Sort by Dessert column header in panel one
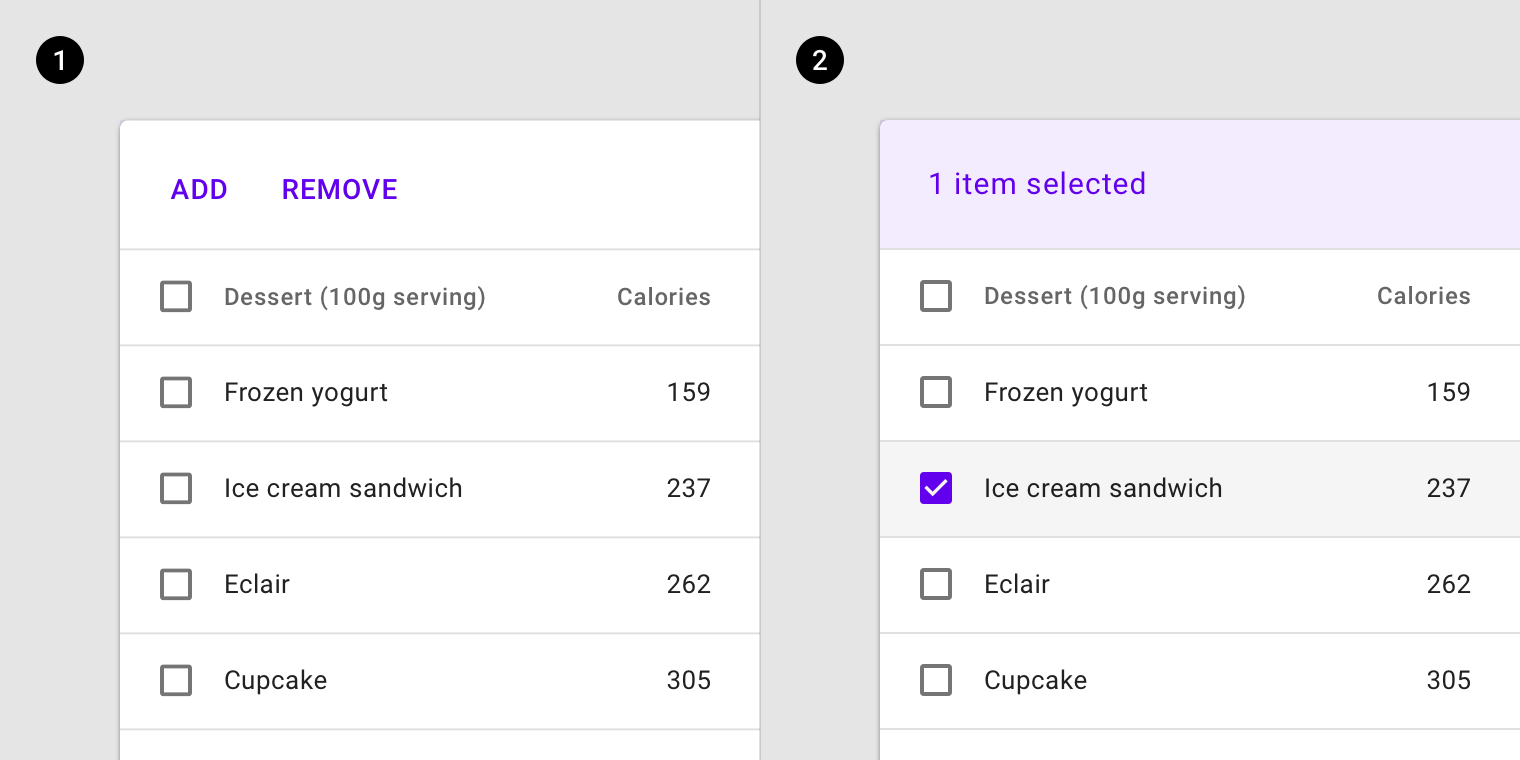This screenshot has height=760, width=1520. pyautogui.click(x=355, y=297)
